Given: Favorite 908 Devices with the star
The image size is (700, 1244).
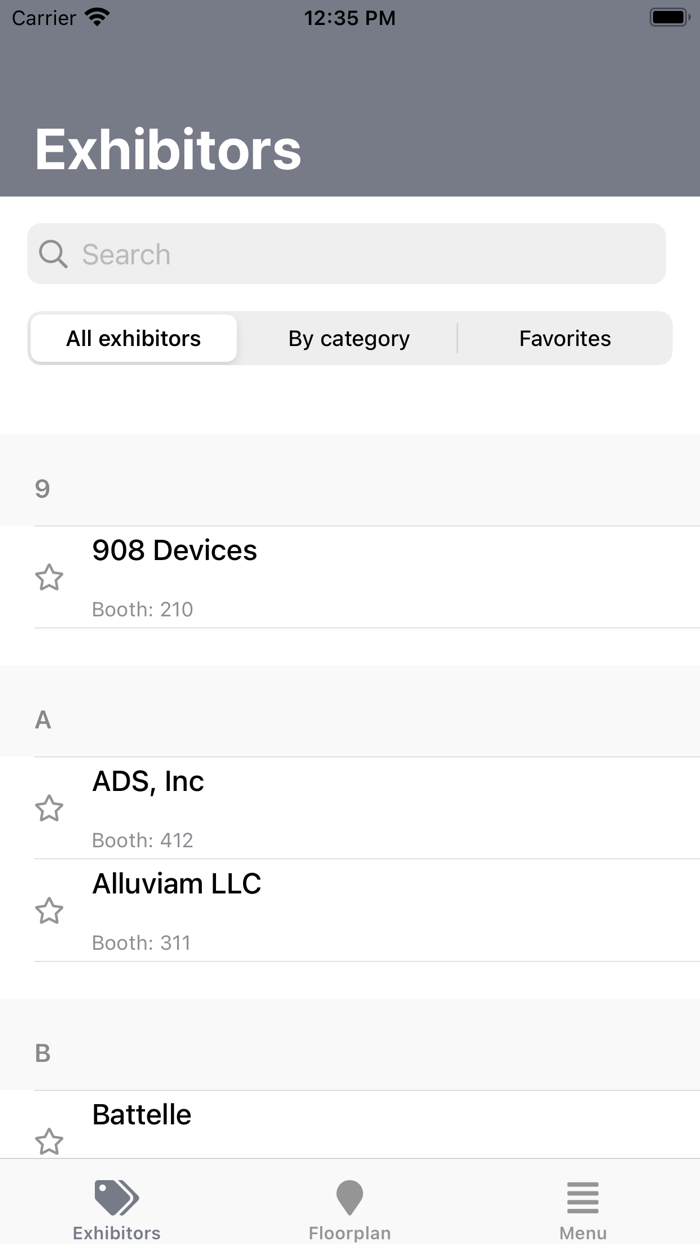Looking at the screenshot, I should coord(49,577).
